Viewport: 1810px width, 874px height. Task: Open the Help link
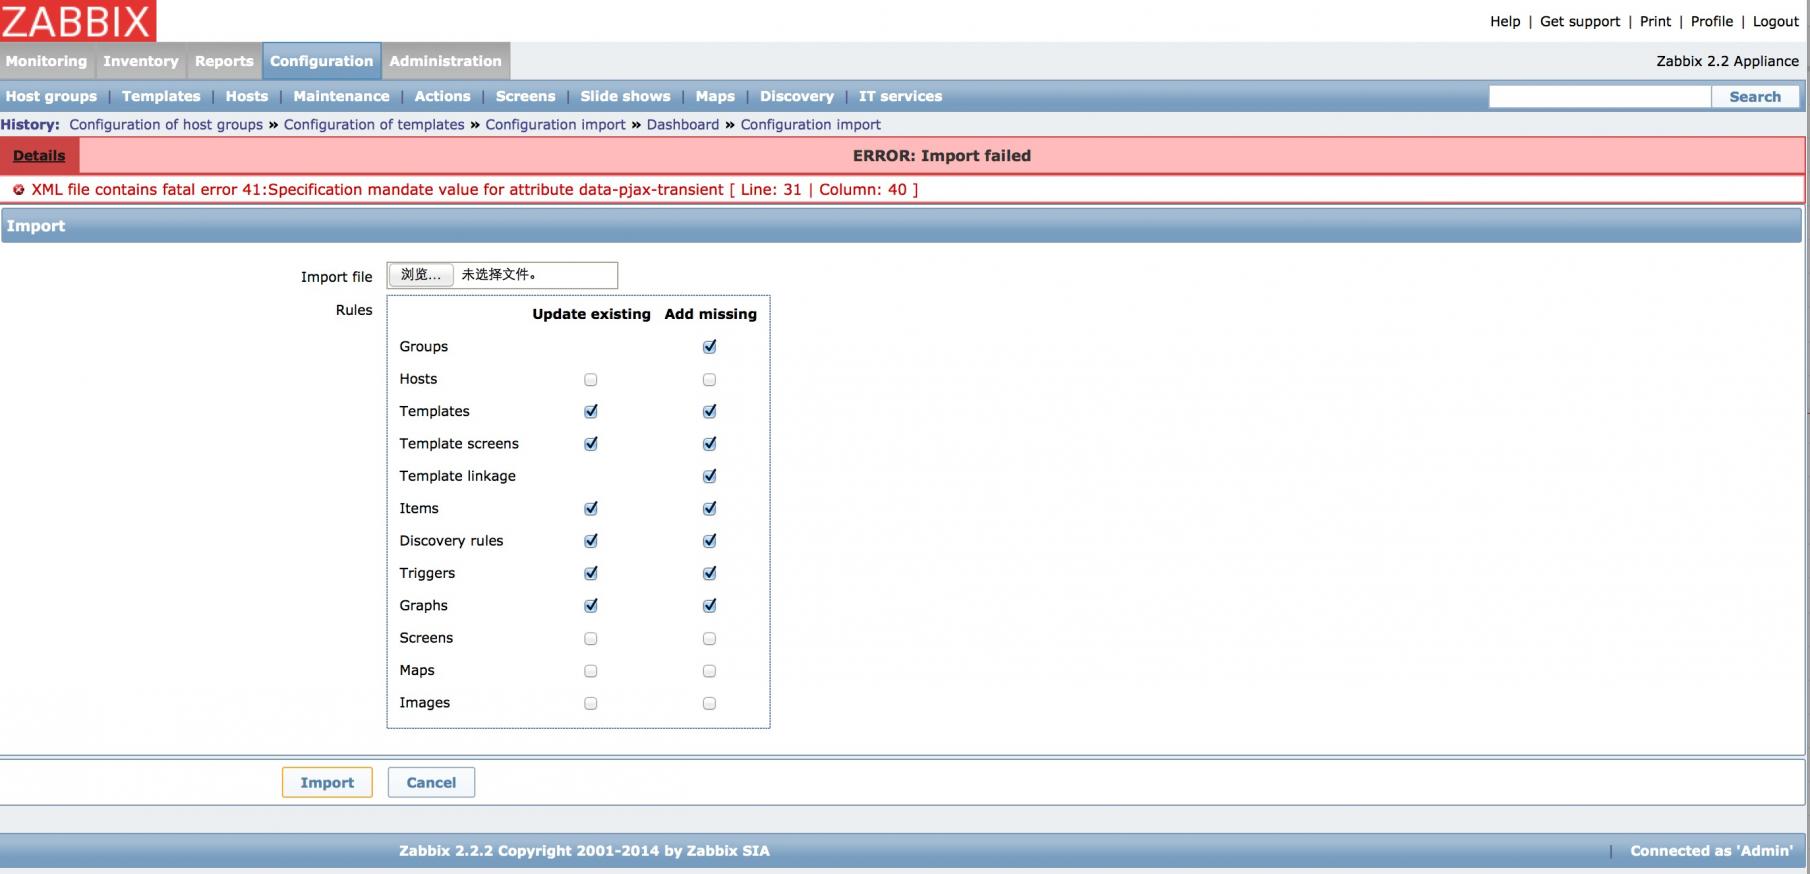tap(1505, 22)
